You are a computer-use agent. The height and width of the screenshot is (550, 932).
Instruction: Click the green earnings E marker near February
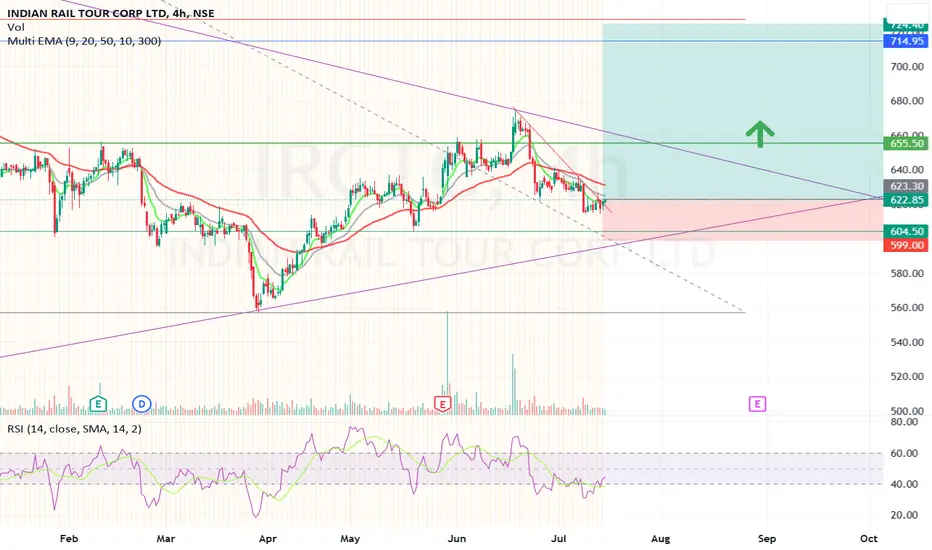(98, 404)
